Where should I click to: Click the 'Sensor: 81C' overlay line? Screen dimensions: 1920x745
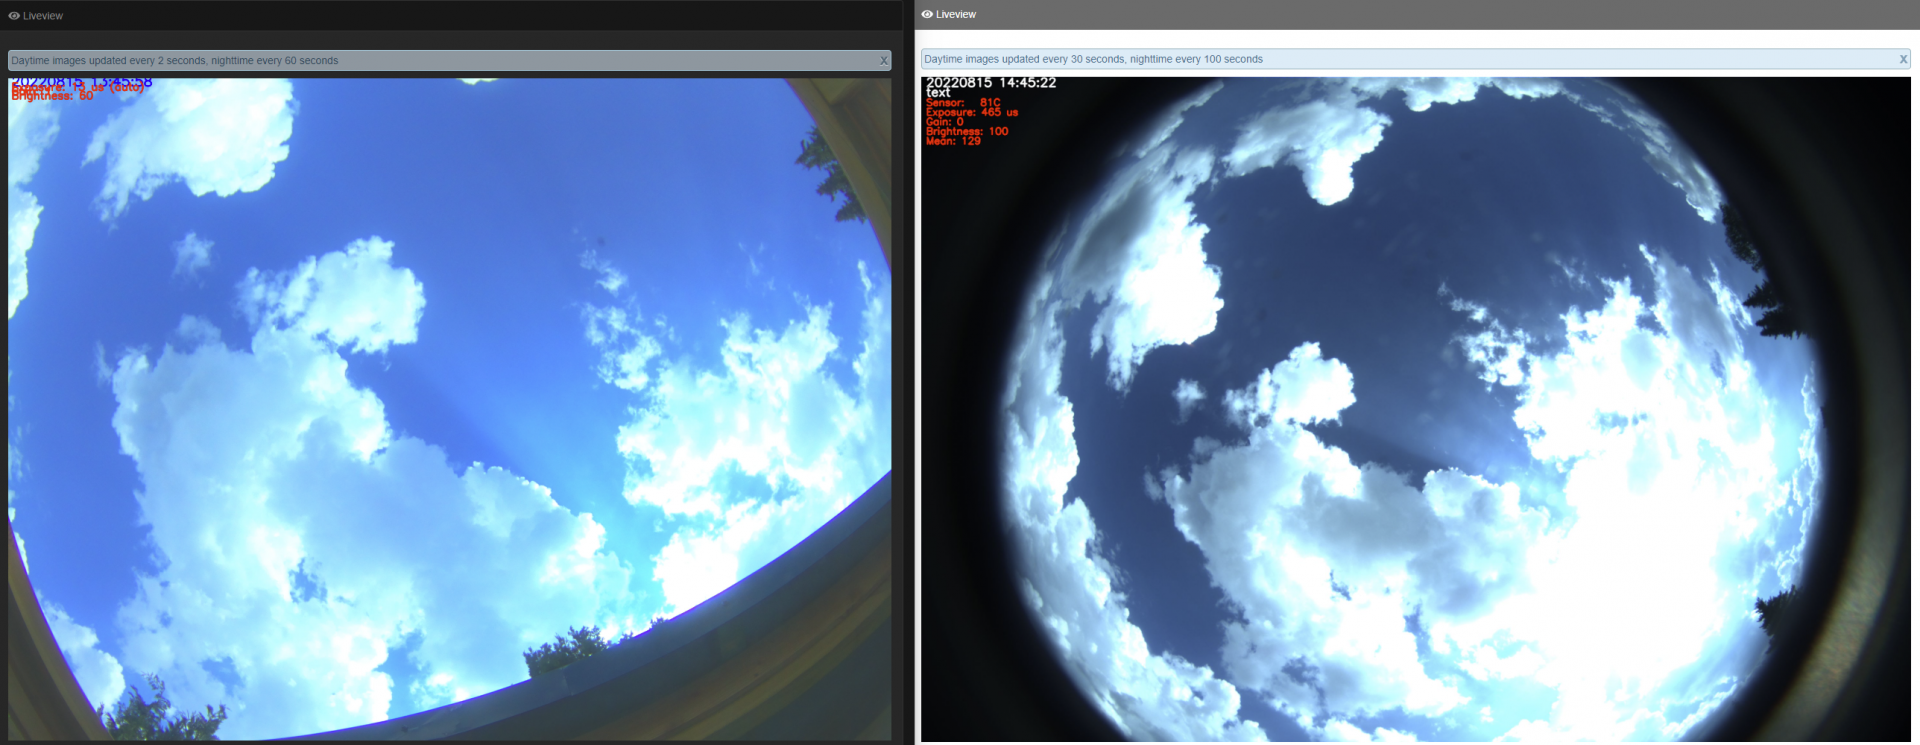[x=963, y=102]
